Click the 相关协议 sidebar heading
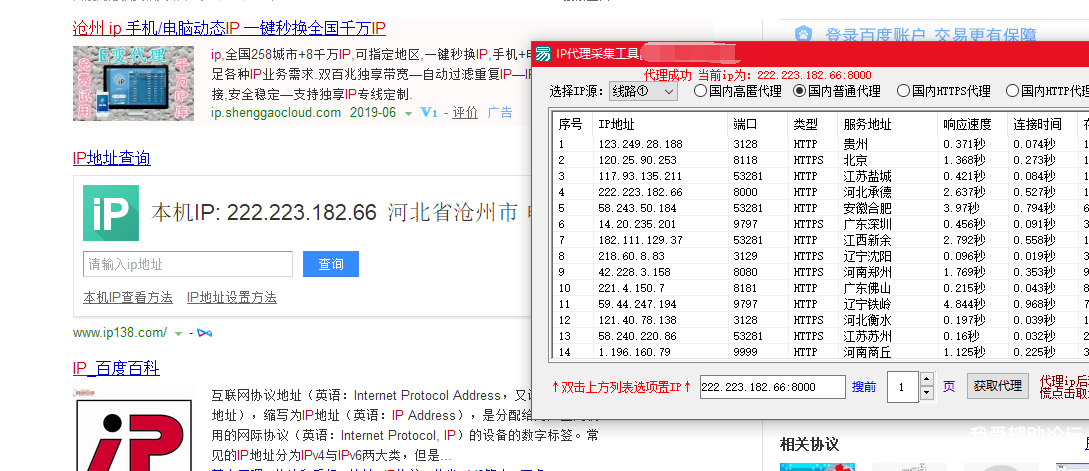Screen dimensions: 1089x471 coord(809,444)
